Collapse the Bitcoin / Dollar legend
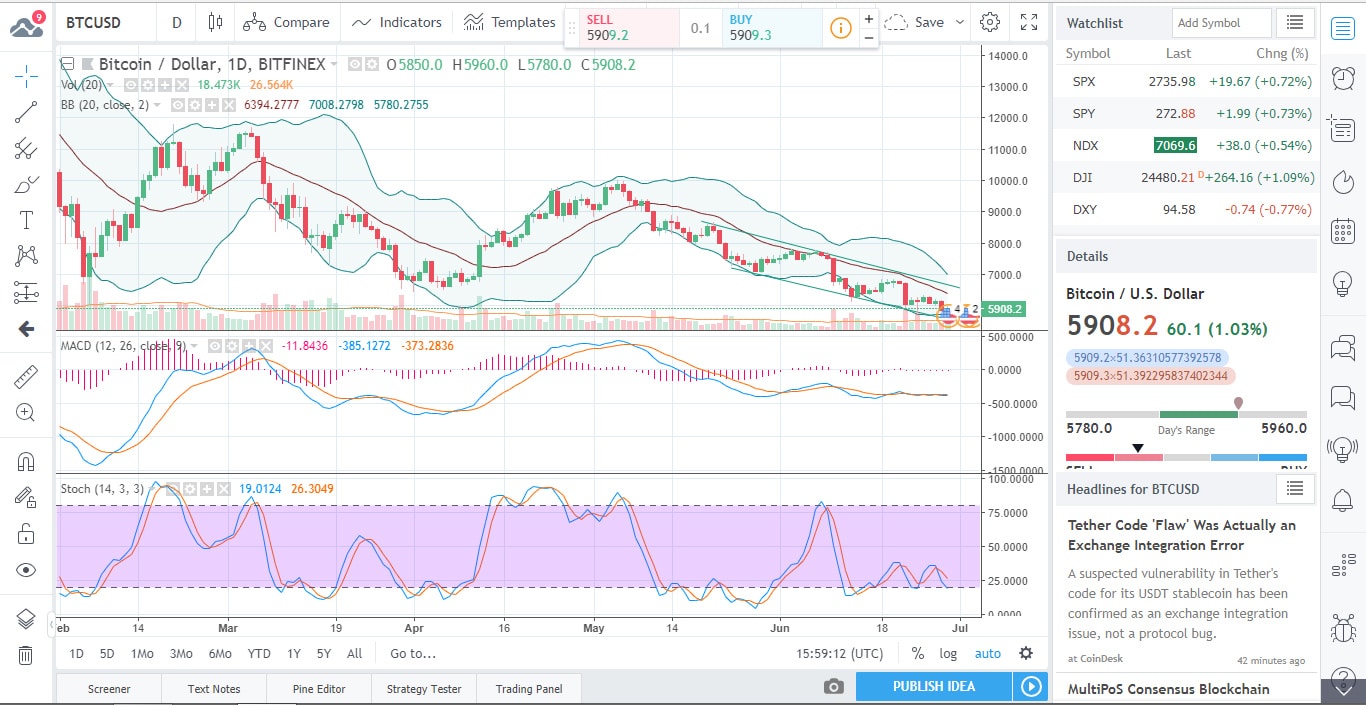 point(68,64)
